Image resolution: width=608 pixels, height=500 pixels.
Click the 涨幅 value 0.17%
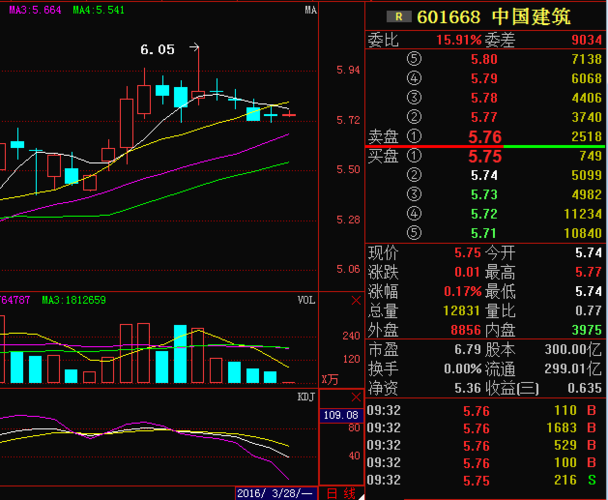pyautogui.click(x=463, y=291)
